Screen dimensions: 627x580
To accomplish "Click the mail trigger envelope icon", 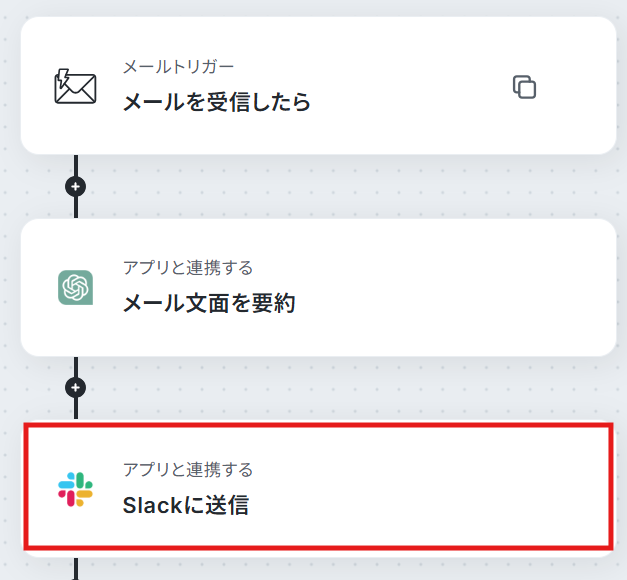I will point(75,86).
